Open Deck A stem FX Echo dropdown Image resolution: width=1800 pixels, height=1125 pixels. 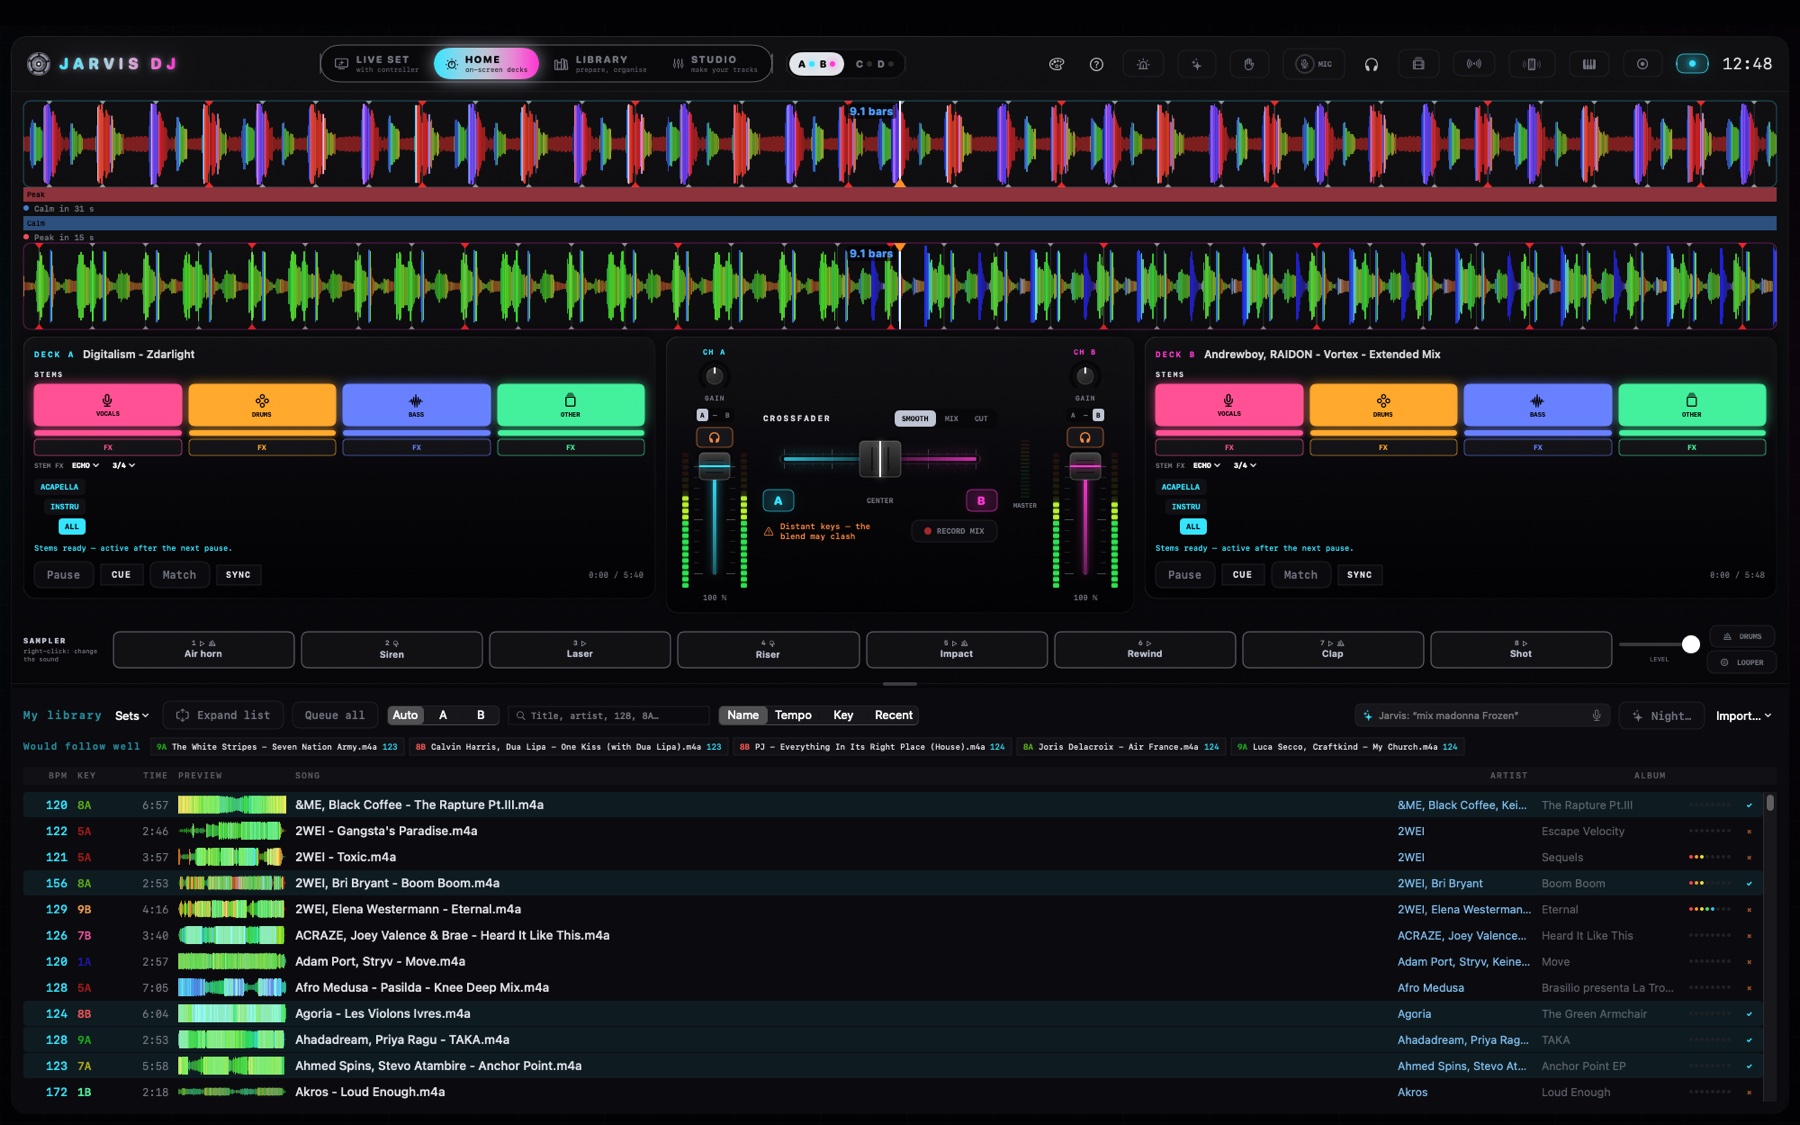pos(85,465)
